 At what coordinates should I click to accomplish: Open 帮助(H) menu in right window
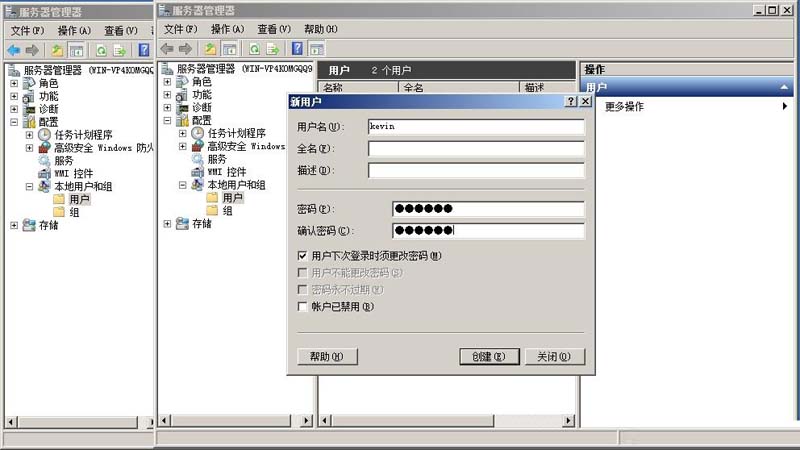pyautogui.click(x=320, y=29)
